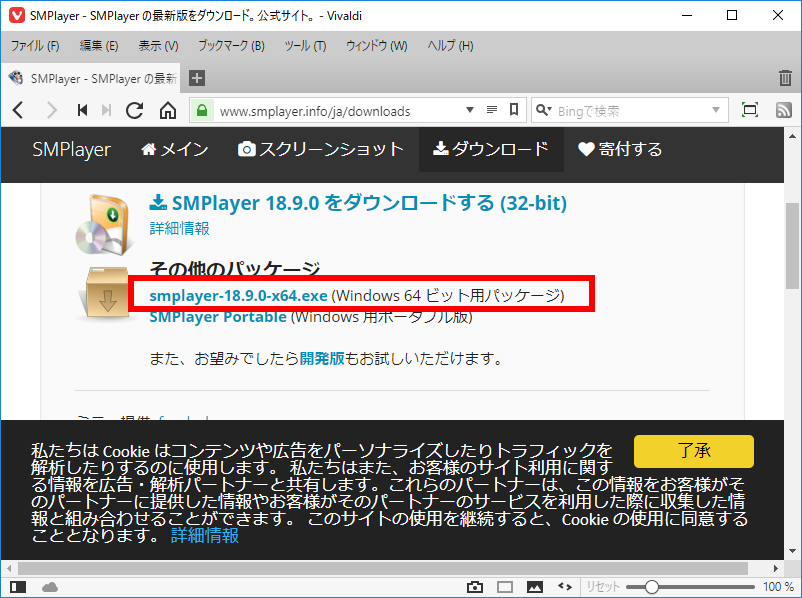
Task: Open the ヘルプ (H) menu
Action: click(450, 46)
